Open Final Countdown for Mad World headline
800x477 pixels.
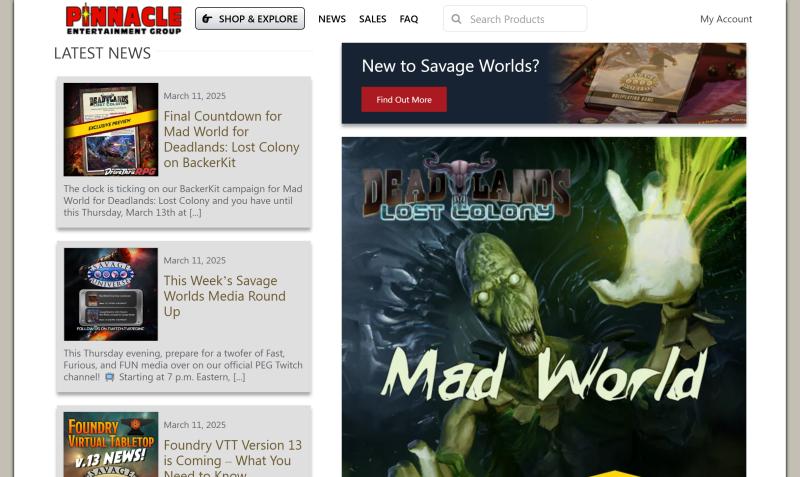(x=232, y=139)
